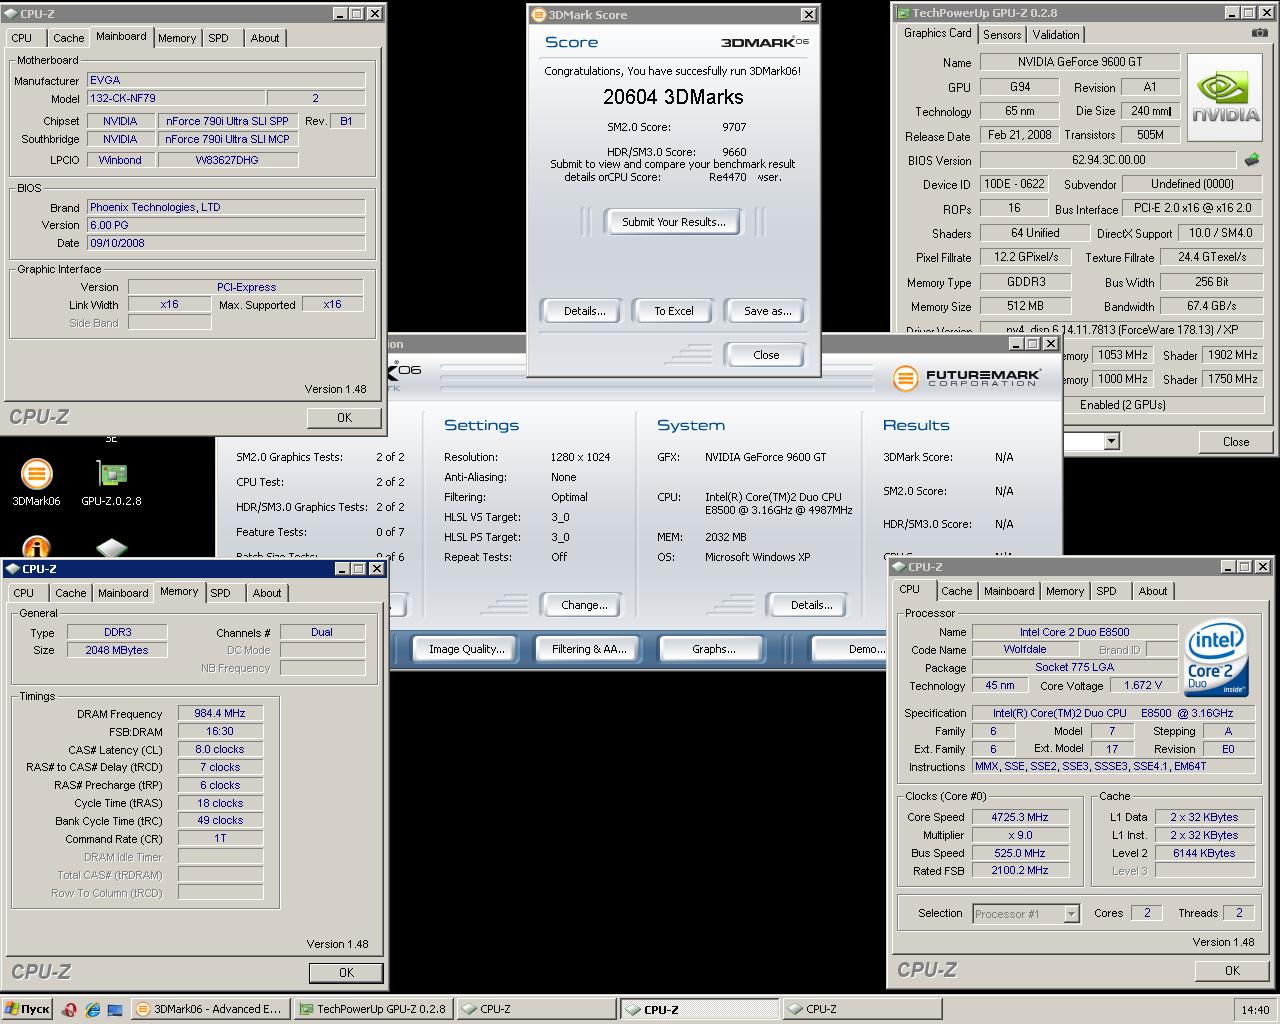1280x1024 pixels.
Task: Select the Graphics Card tab in GPU-Z
Action: [x=937, y=33]
